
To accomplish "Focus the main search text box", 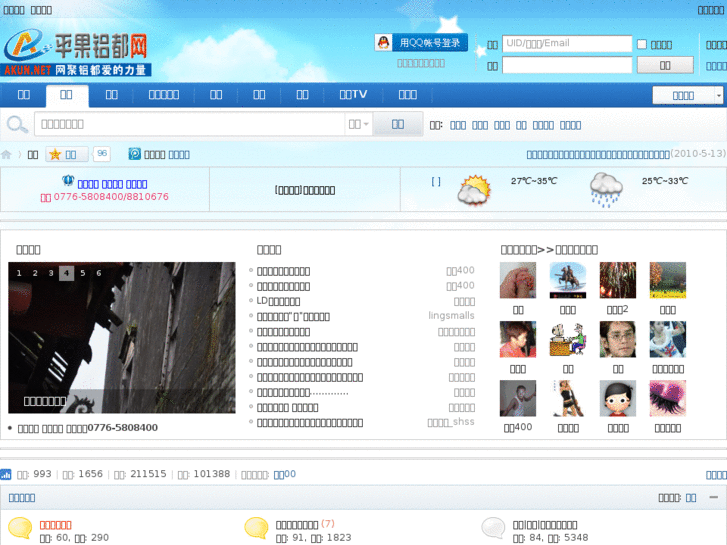I will 190,124.
